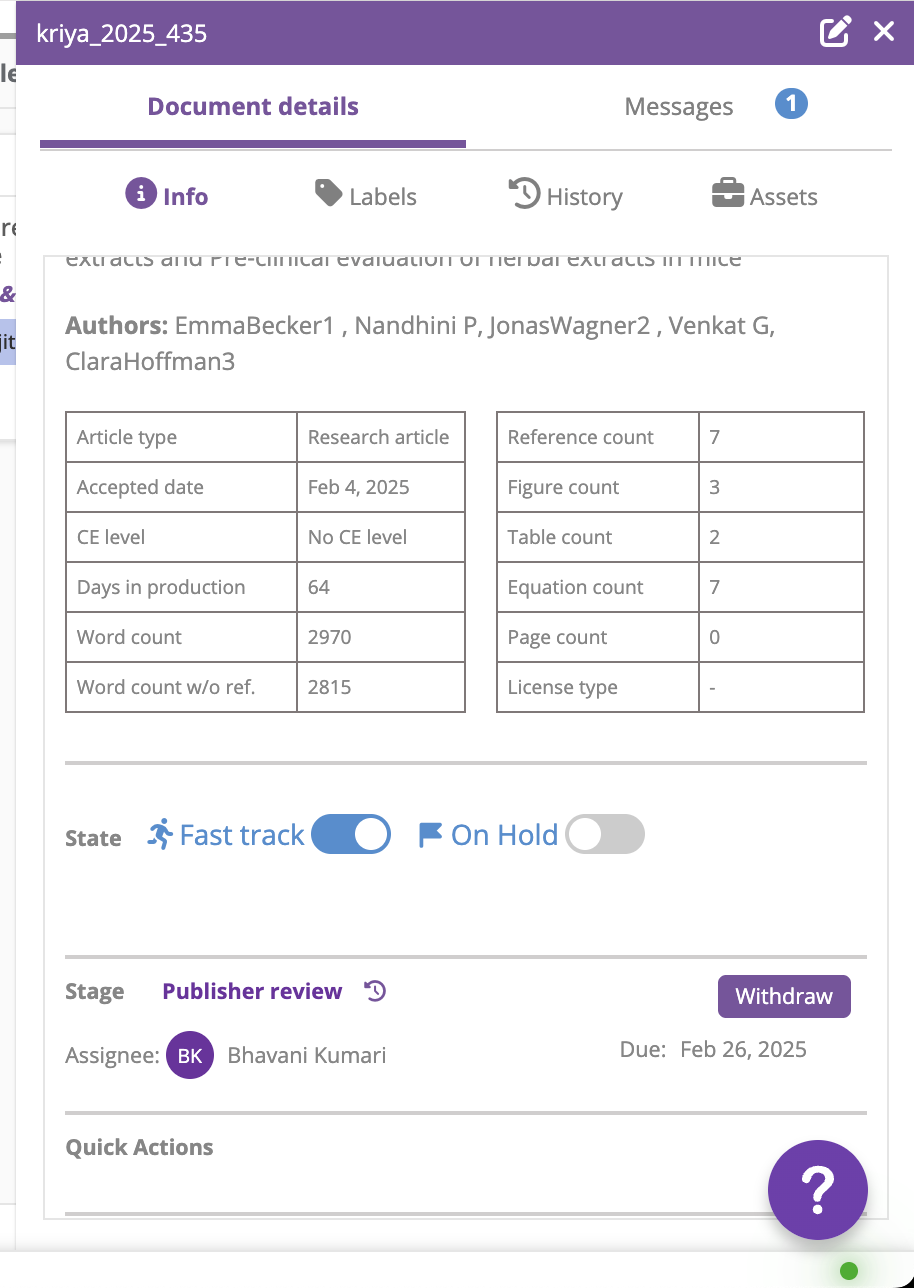Image resolution: width=914 pixels, height=1288 pixels.
Task: Disable the Fast track toggle
Action: point(351,834)
